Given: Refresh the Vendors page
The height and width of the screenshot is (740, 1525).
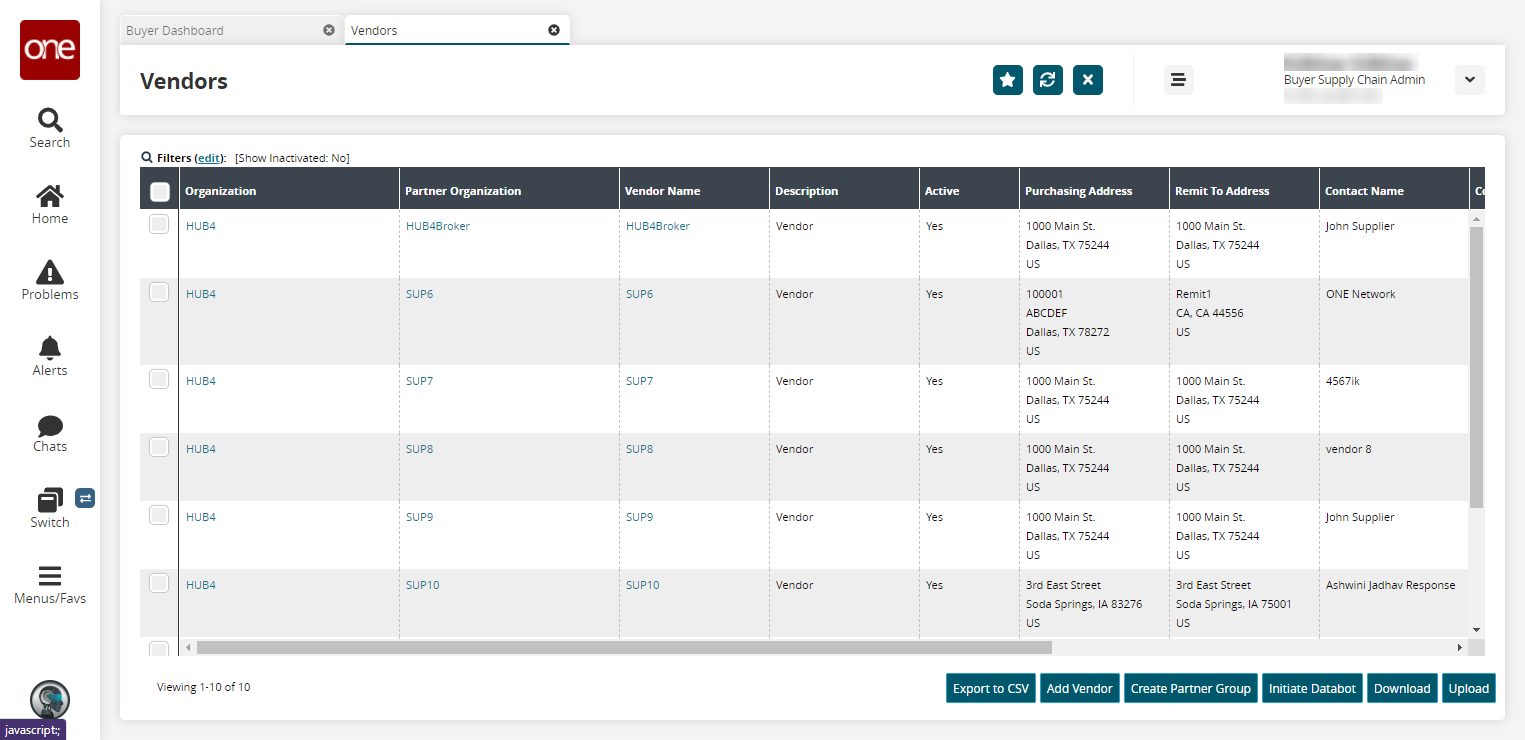Looking at the screenshot, I should [x=1048, y=80].
